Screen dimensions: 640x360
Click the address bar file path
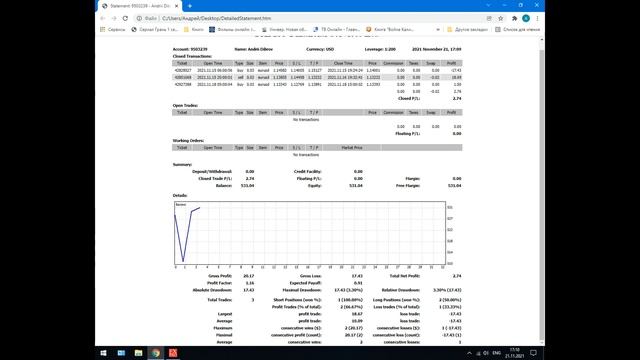216,18
